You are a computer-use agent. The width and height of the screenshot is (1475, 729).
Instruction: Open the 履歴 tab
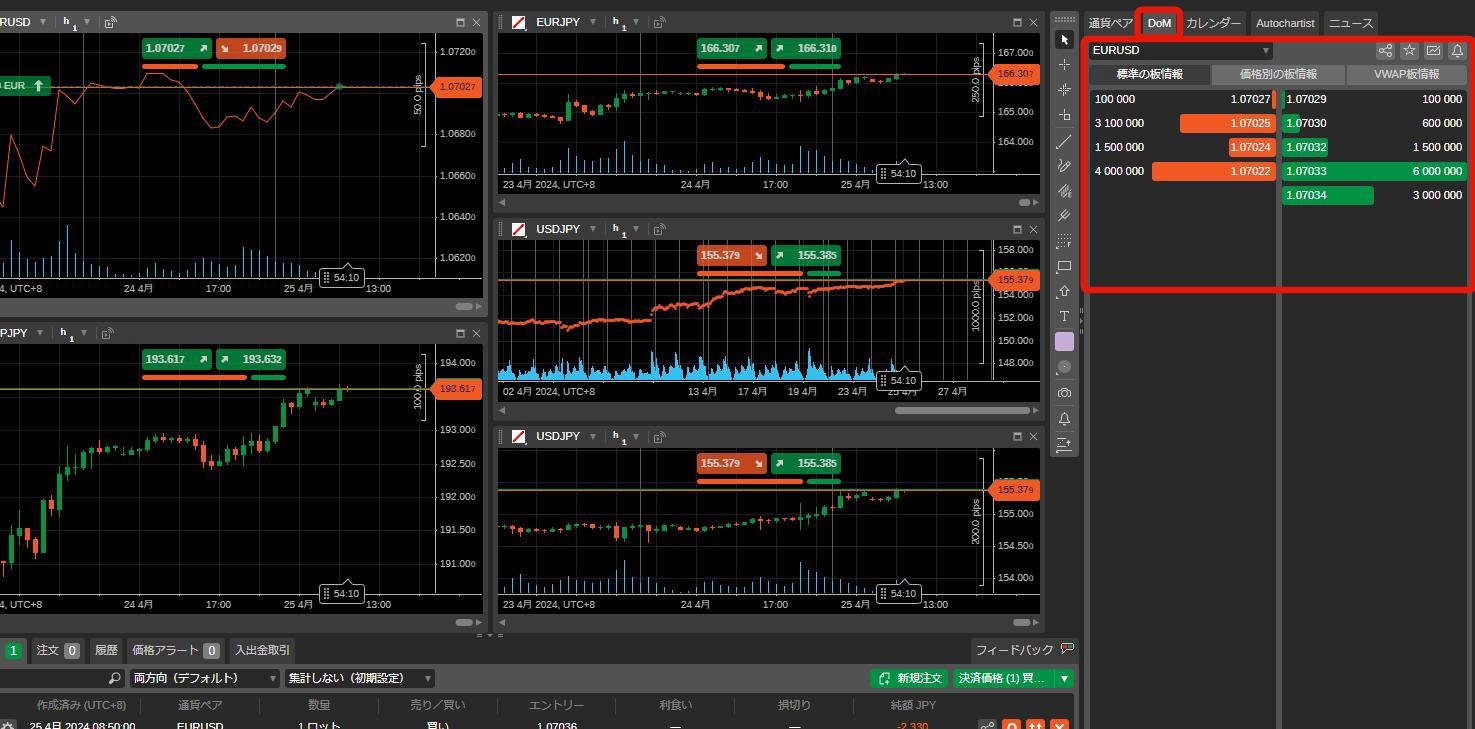(106, 650)
